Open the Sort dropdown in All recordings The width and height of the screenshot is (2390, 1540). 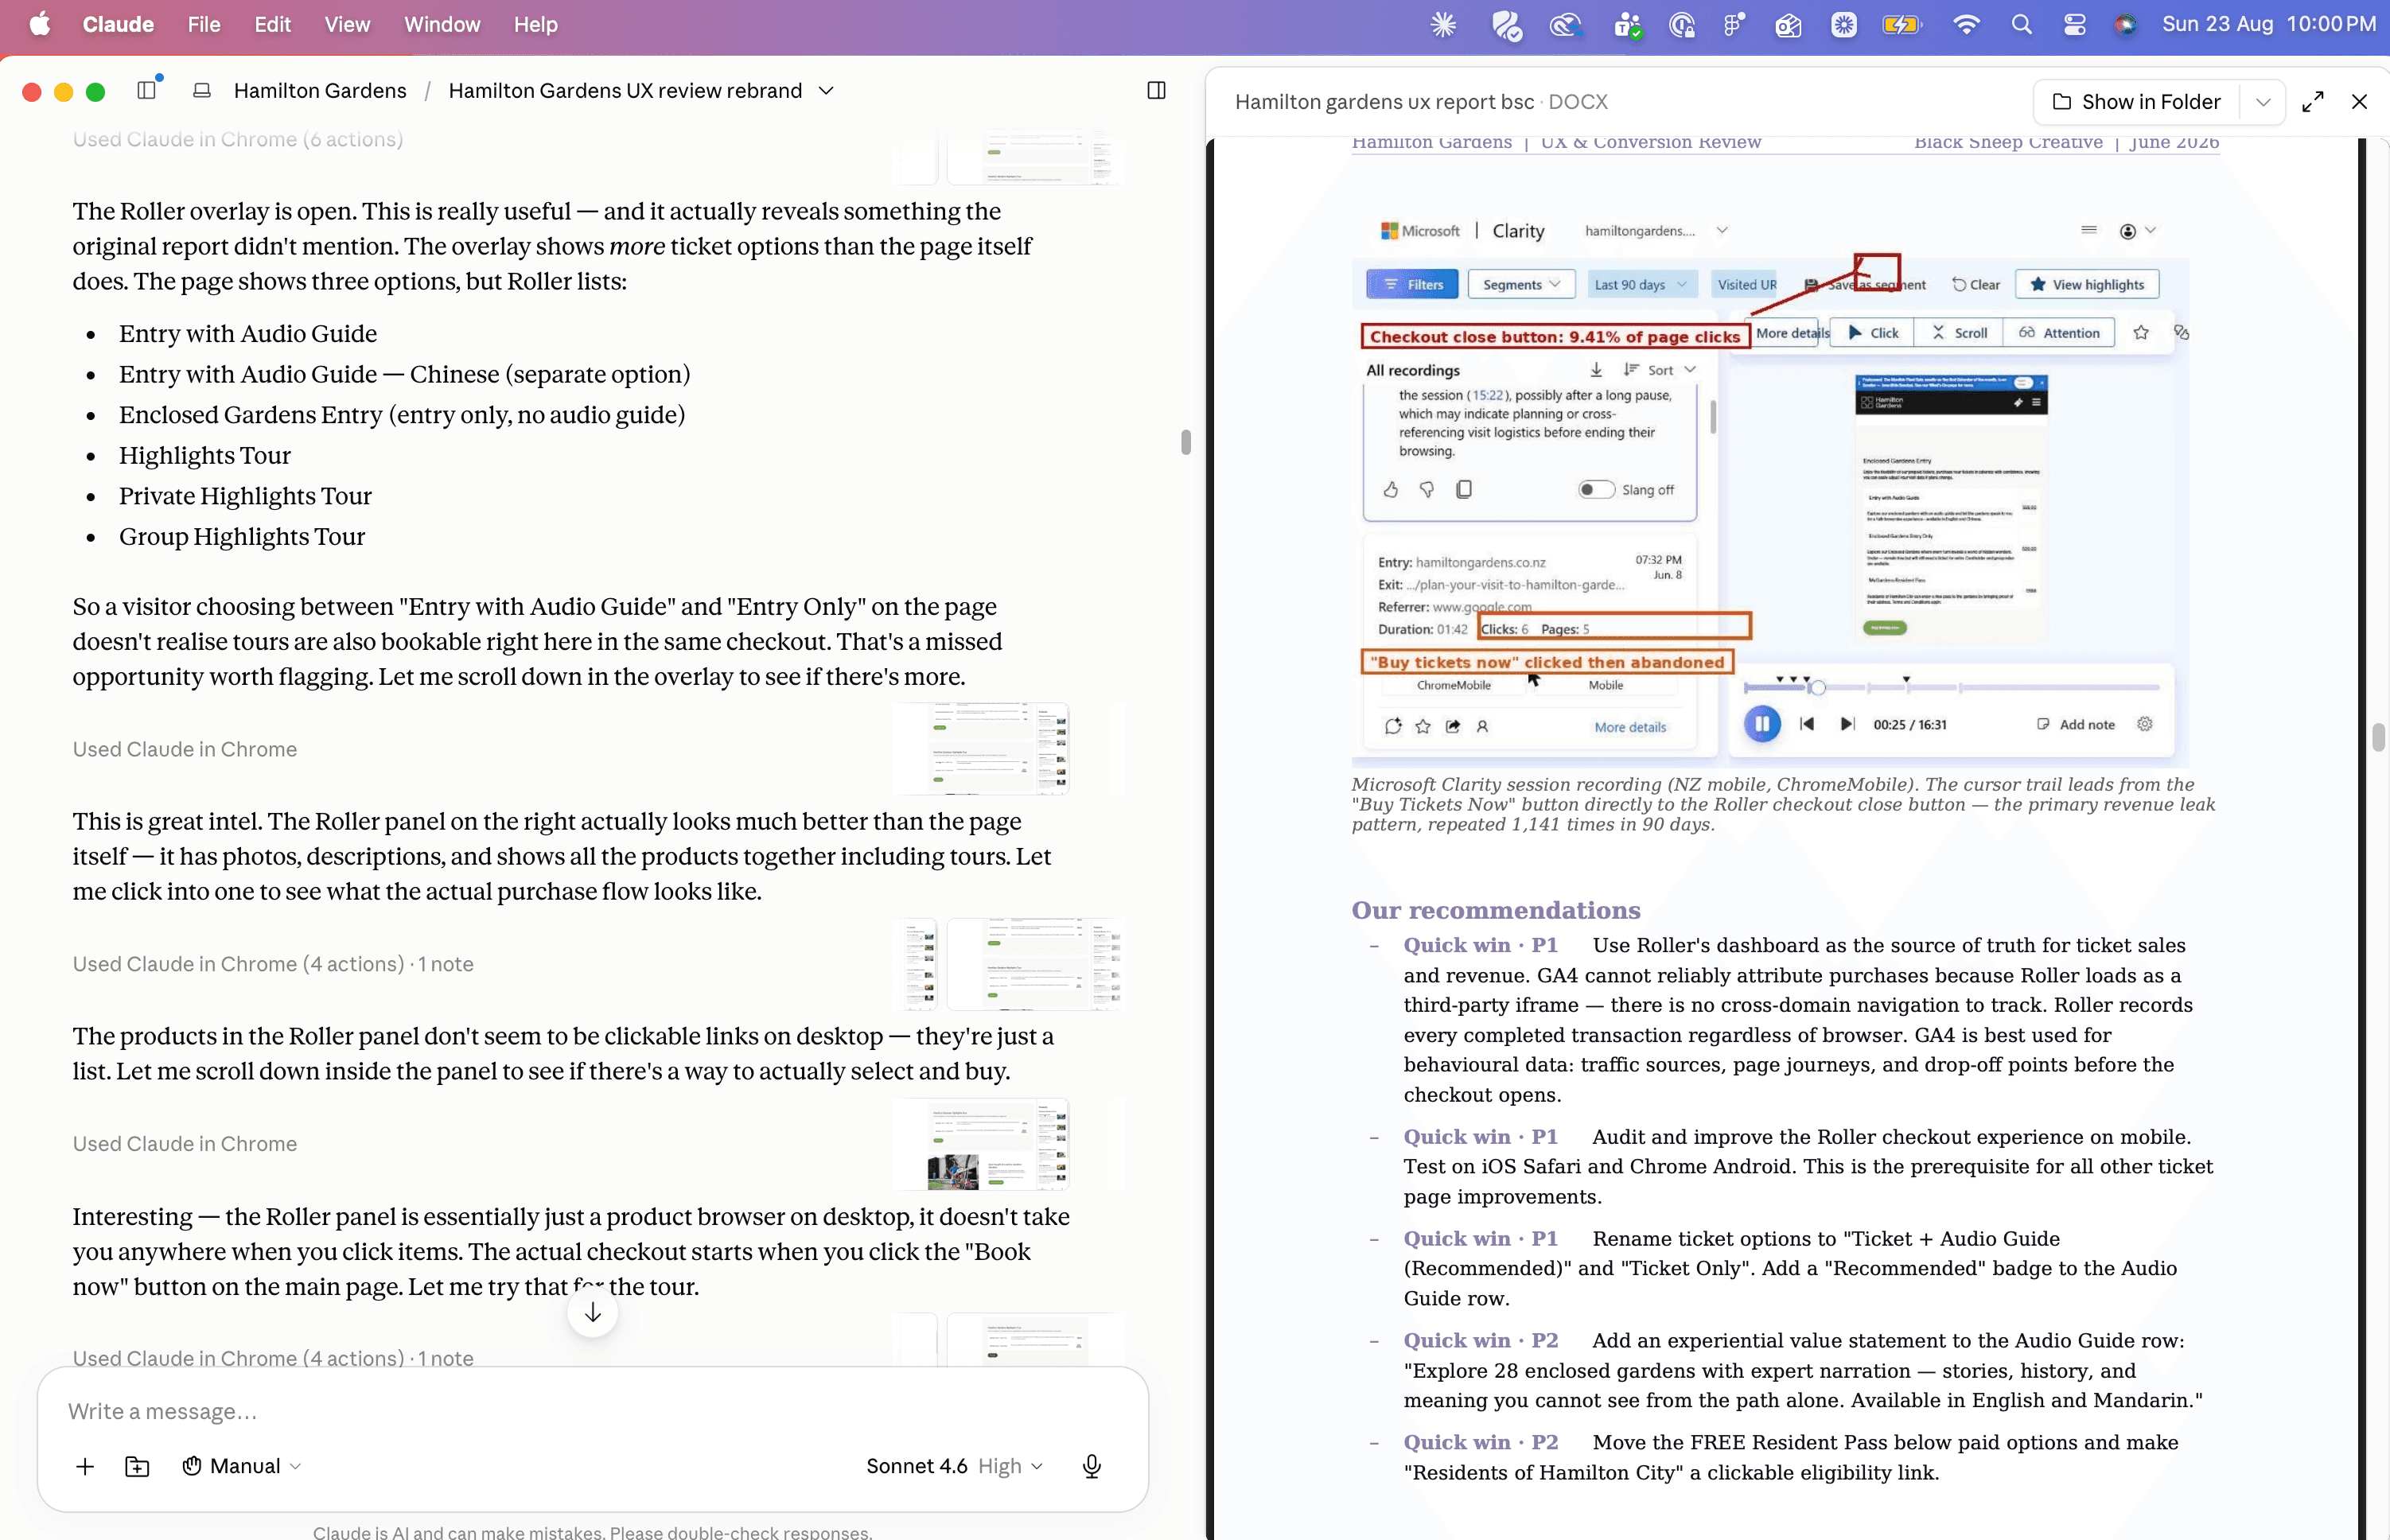1660,370
